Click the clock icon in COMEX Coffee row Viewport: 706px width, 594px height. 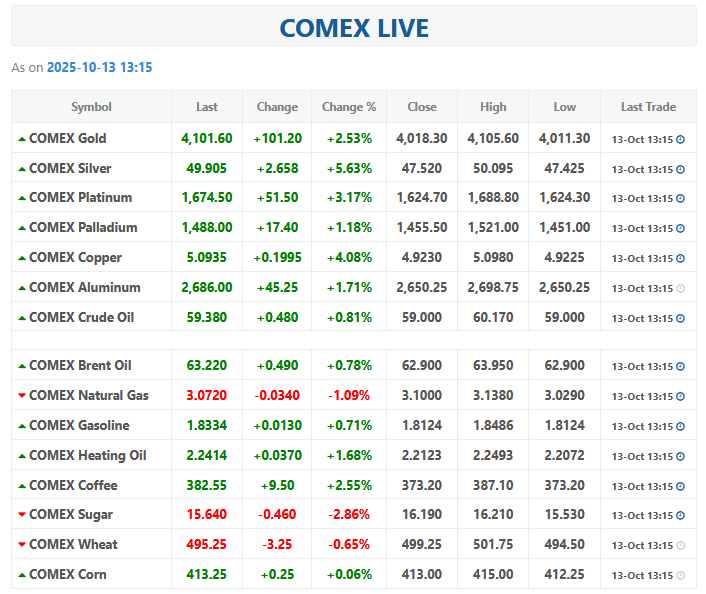(681, 486)
